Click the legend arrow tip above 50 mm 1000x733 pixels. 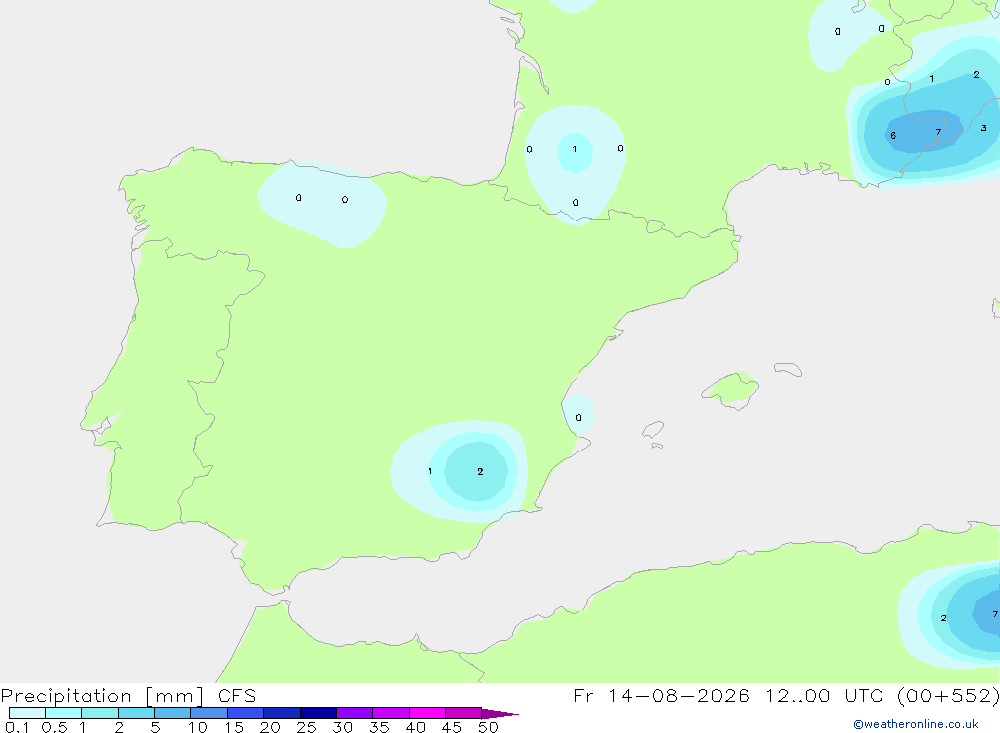500,713
